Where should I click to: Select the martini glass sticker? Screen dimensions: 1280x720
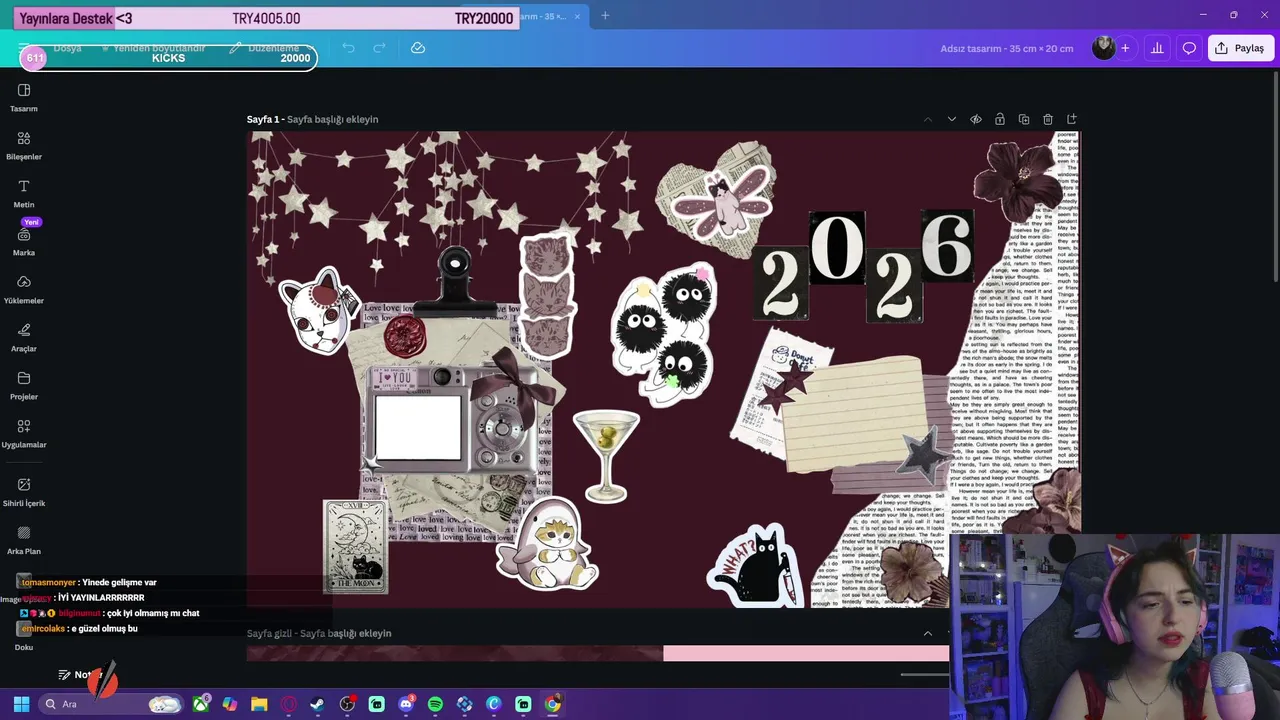click(606, 456)
